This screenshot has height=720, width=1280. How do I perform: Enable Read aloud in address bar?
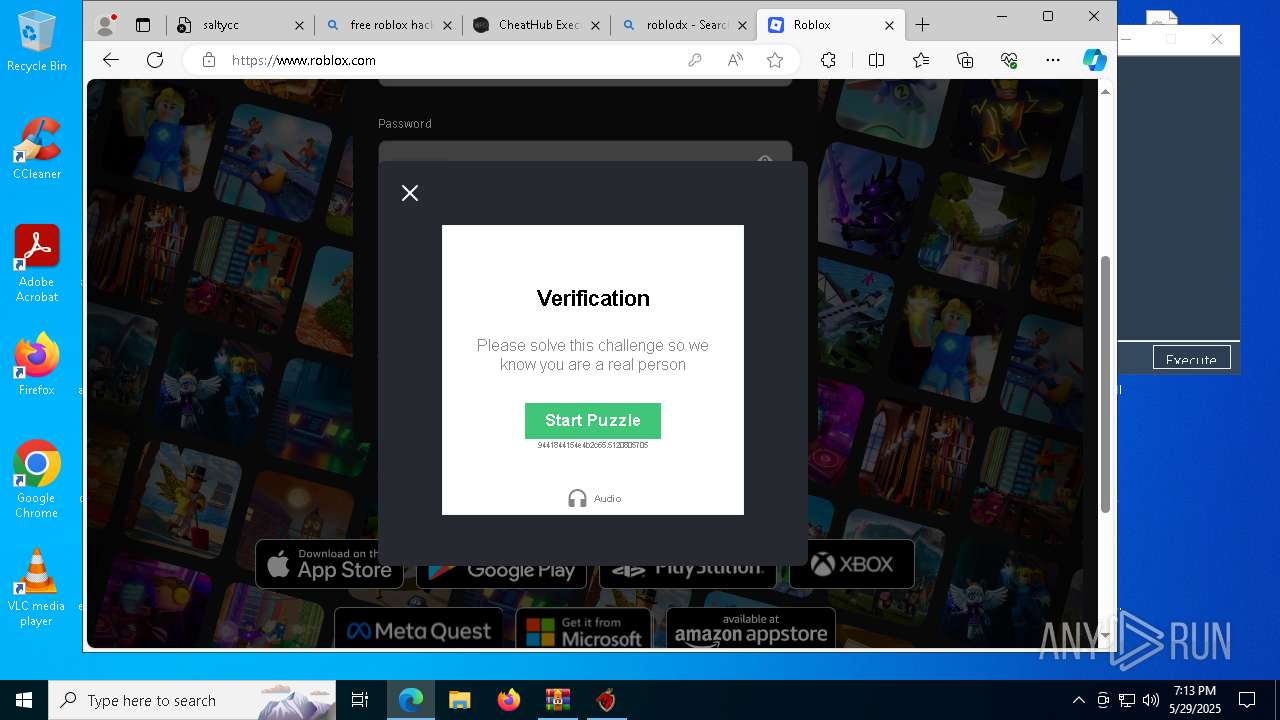point(735,60)
